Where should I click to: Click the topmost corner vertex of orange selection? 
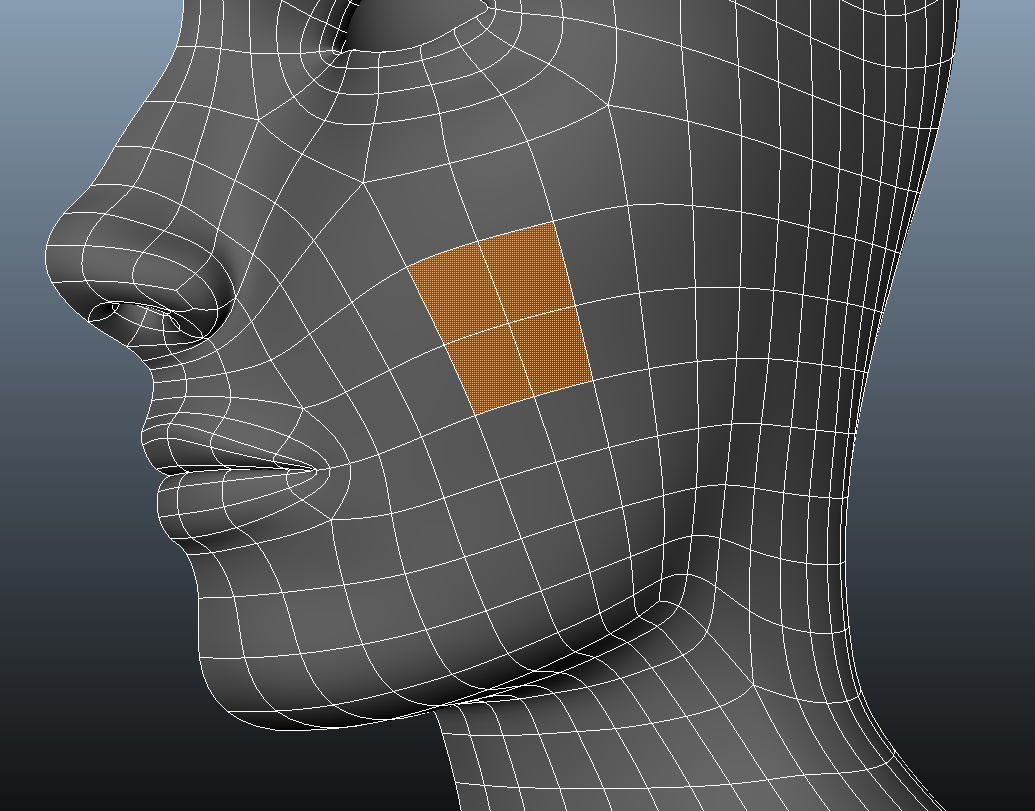coord(553,223)
